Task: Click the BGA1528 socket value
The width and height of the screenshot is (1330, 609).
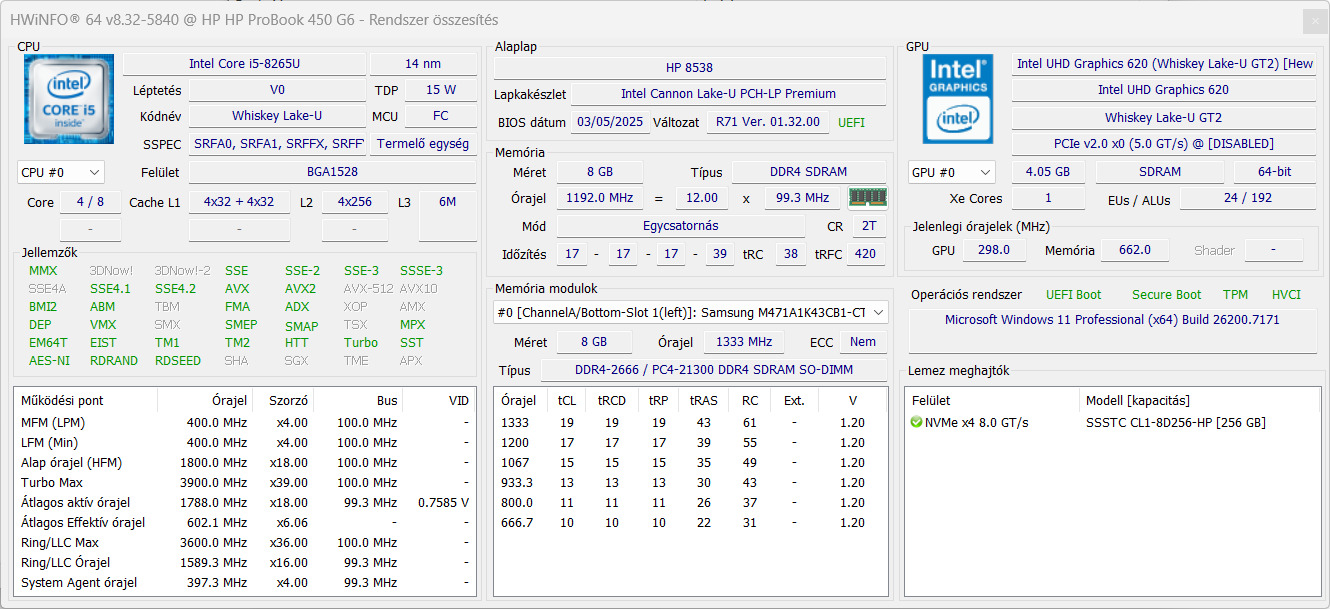Action: (332, 172)
